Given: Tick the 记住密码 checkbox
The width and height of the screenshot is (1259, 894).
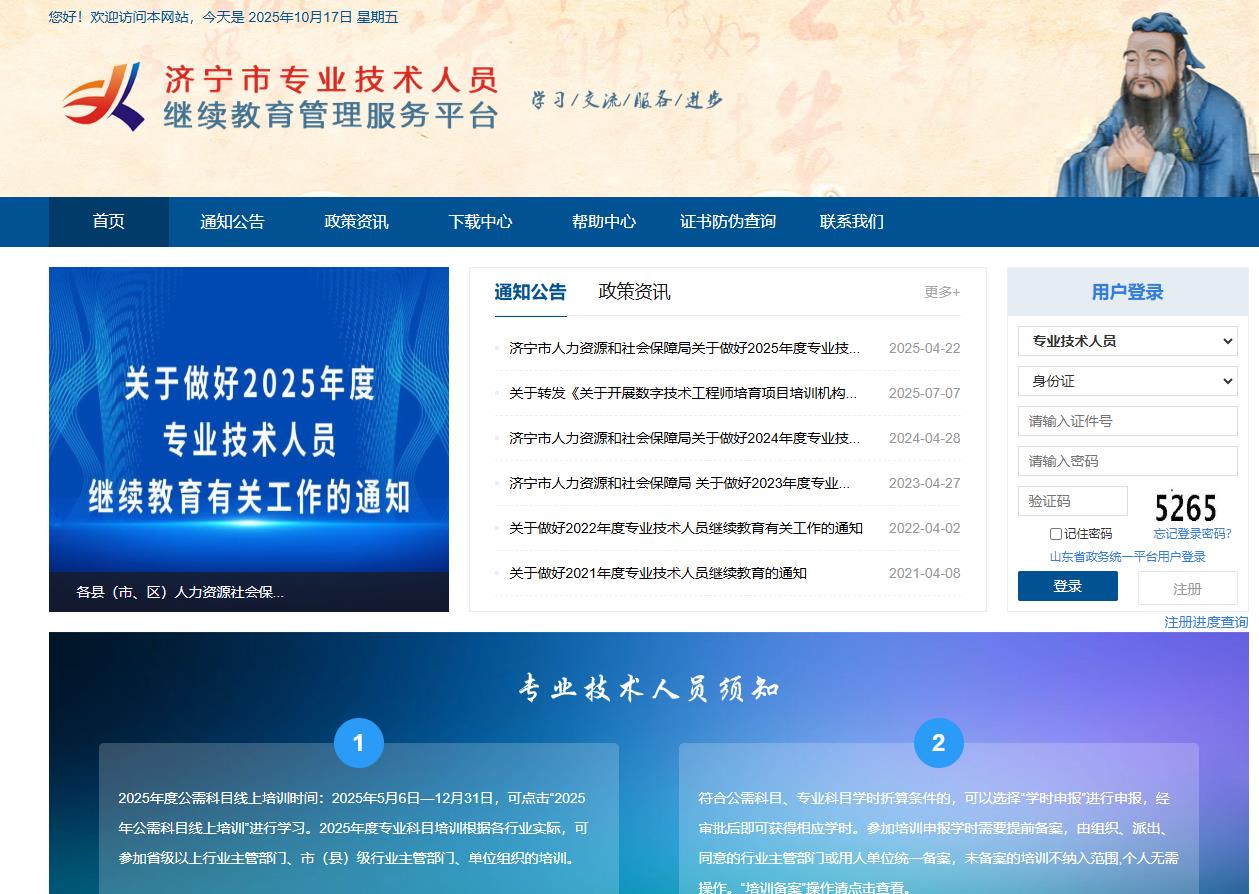Looking at the screenshot, I should pyautogui.click(x=1056, y=534).
